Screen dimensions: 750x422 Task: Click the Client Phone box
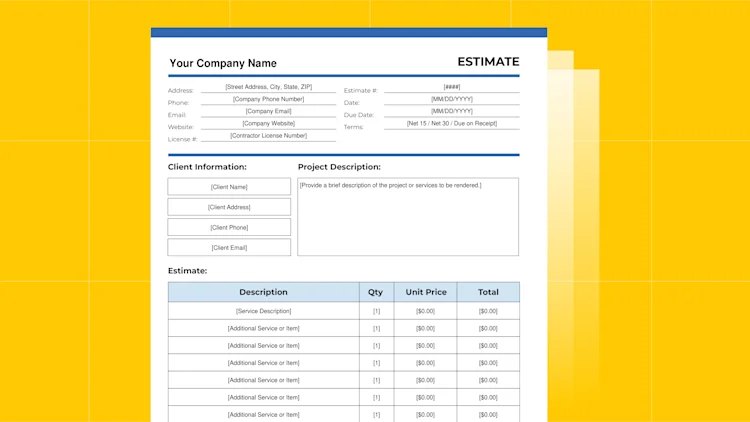(229, 227)
